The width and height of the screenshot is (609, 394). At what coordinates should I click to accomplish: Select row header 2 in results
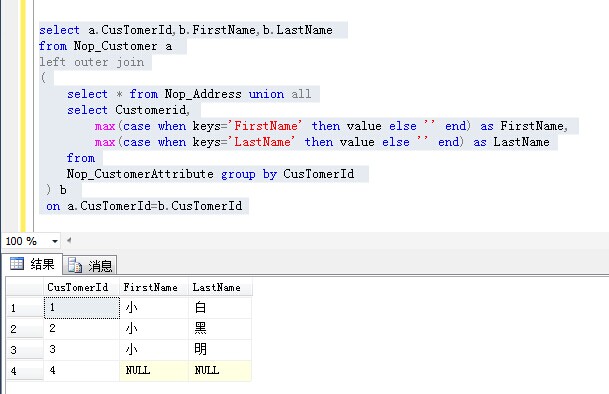coord(25,329)
